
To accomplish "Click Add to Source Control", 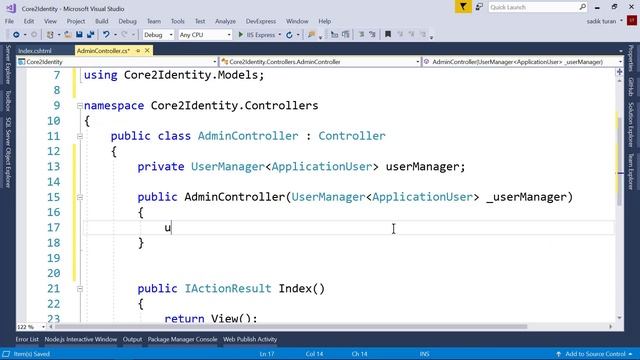I will pos(594,354).
